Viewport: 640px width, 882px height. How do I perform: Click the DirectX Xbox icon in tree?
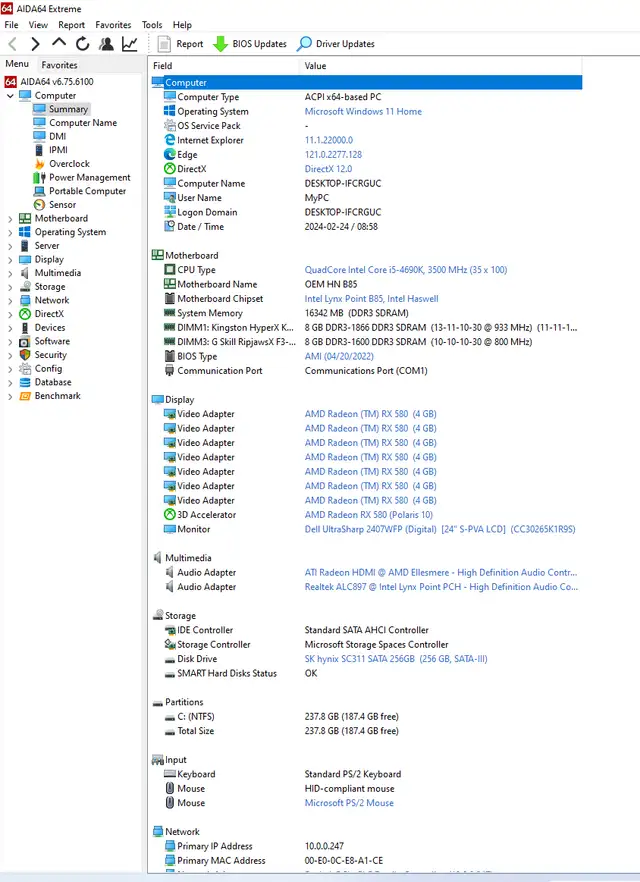point(25,314)
